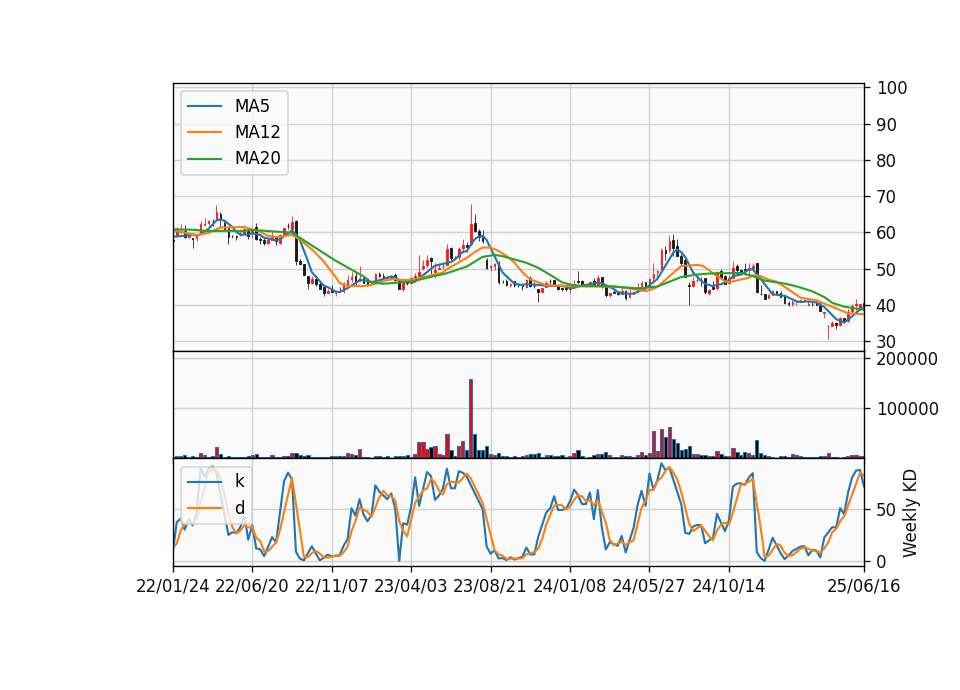Click the d legend label
Image resolution: width=960 pixels, height=690 pixels.
pyautogui.click(x=239, y=508)
